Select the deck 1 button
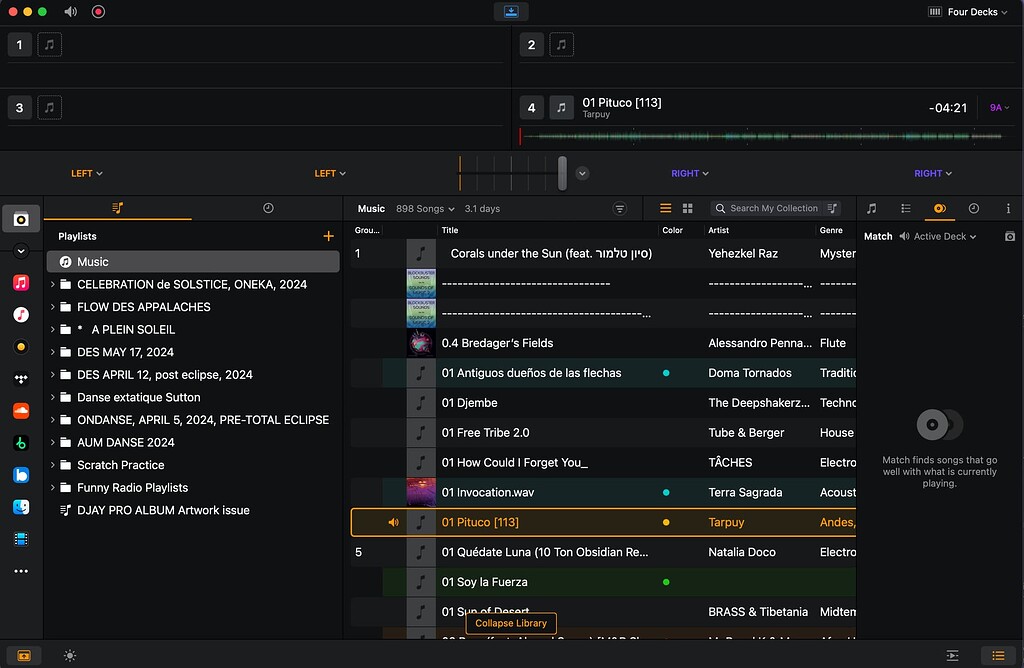The width and height of the screenshot is (1024, 668). tap(19, 44)
